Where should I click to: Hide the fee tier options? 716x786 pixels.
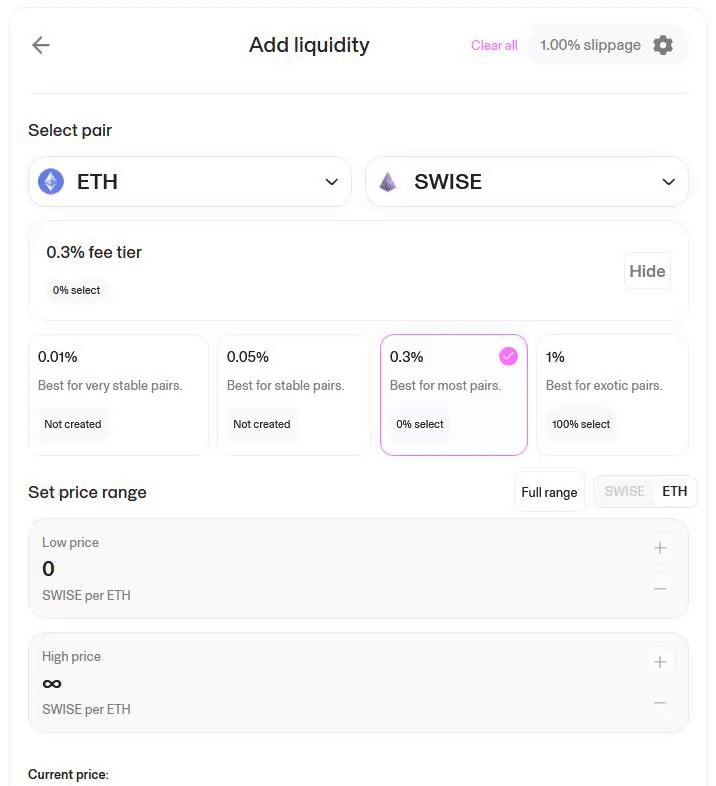[647, 271]
